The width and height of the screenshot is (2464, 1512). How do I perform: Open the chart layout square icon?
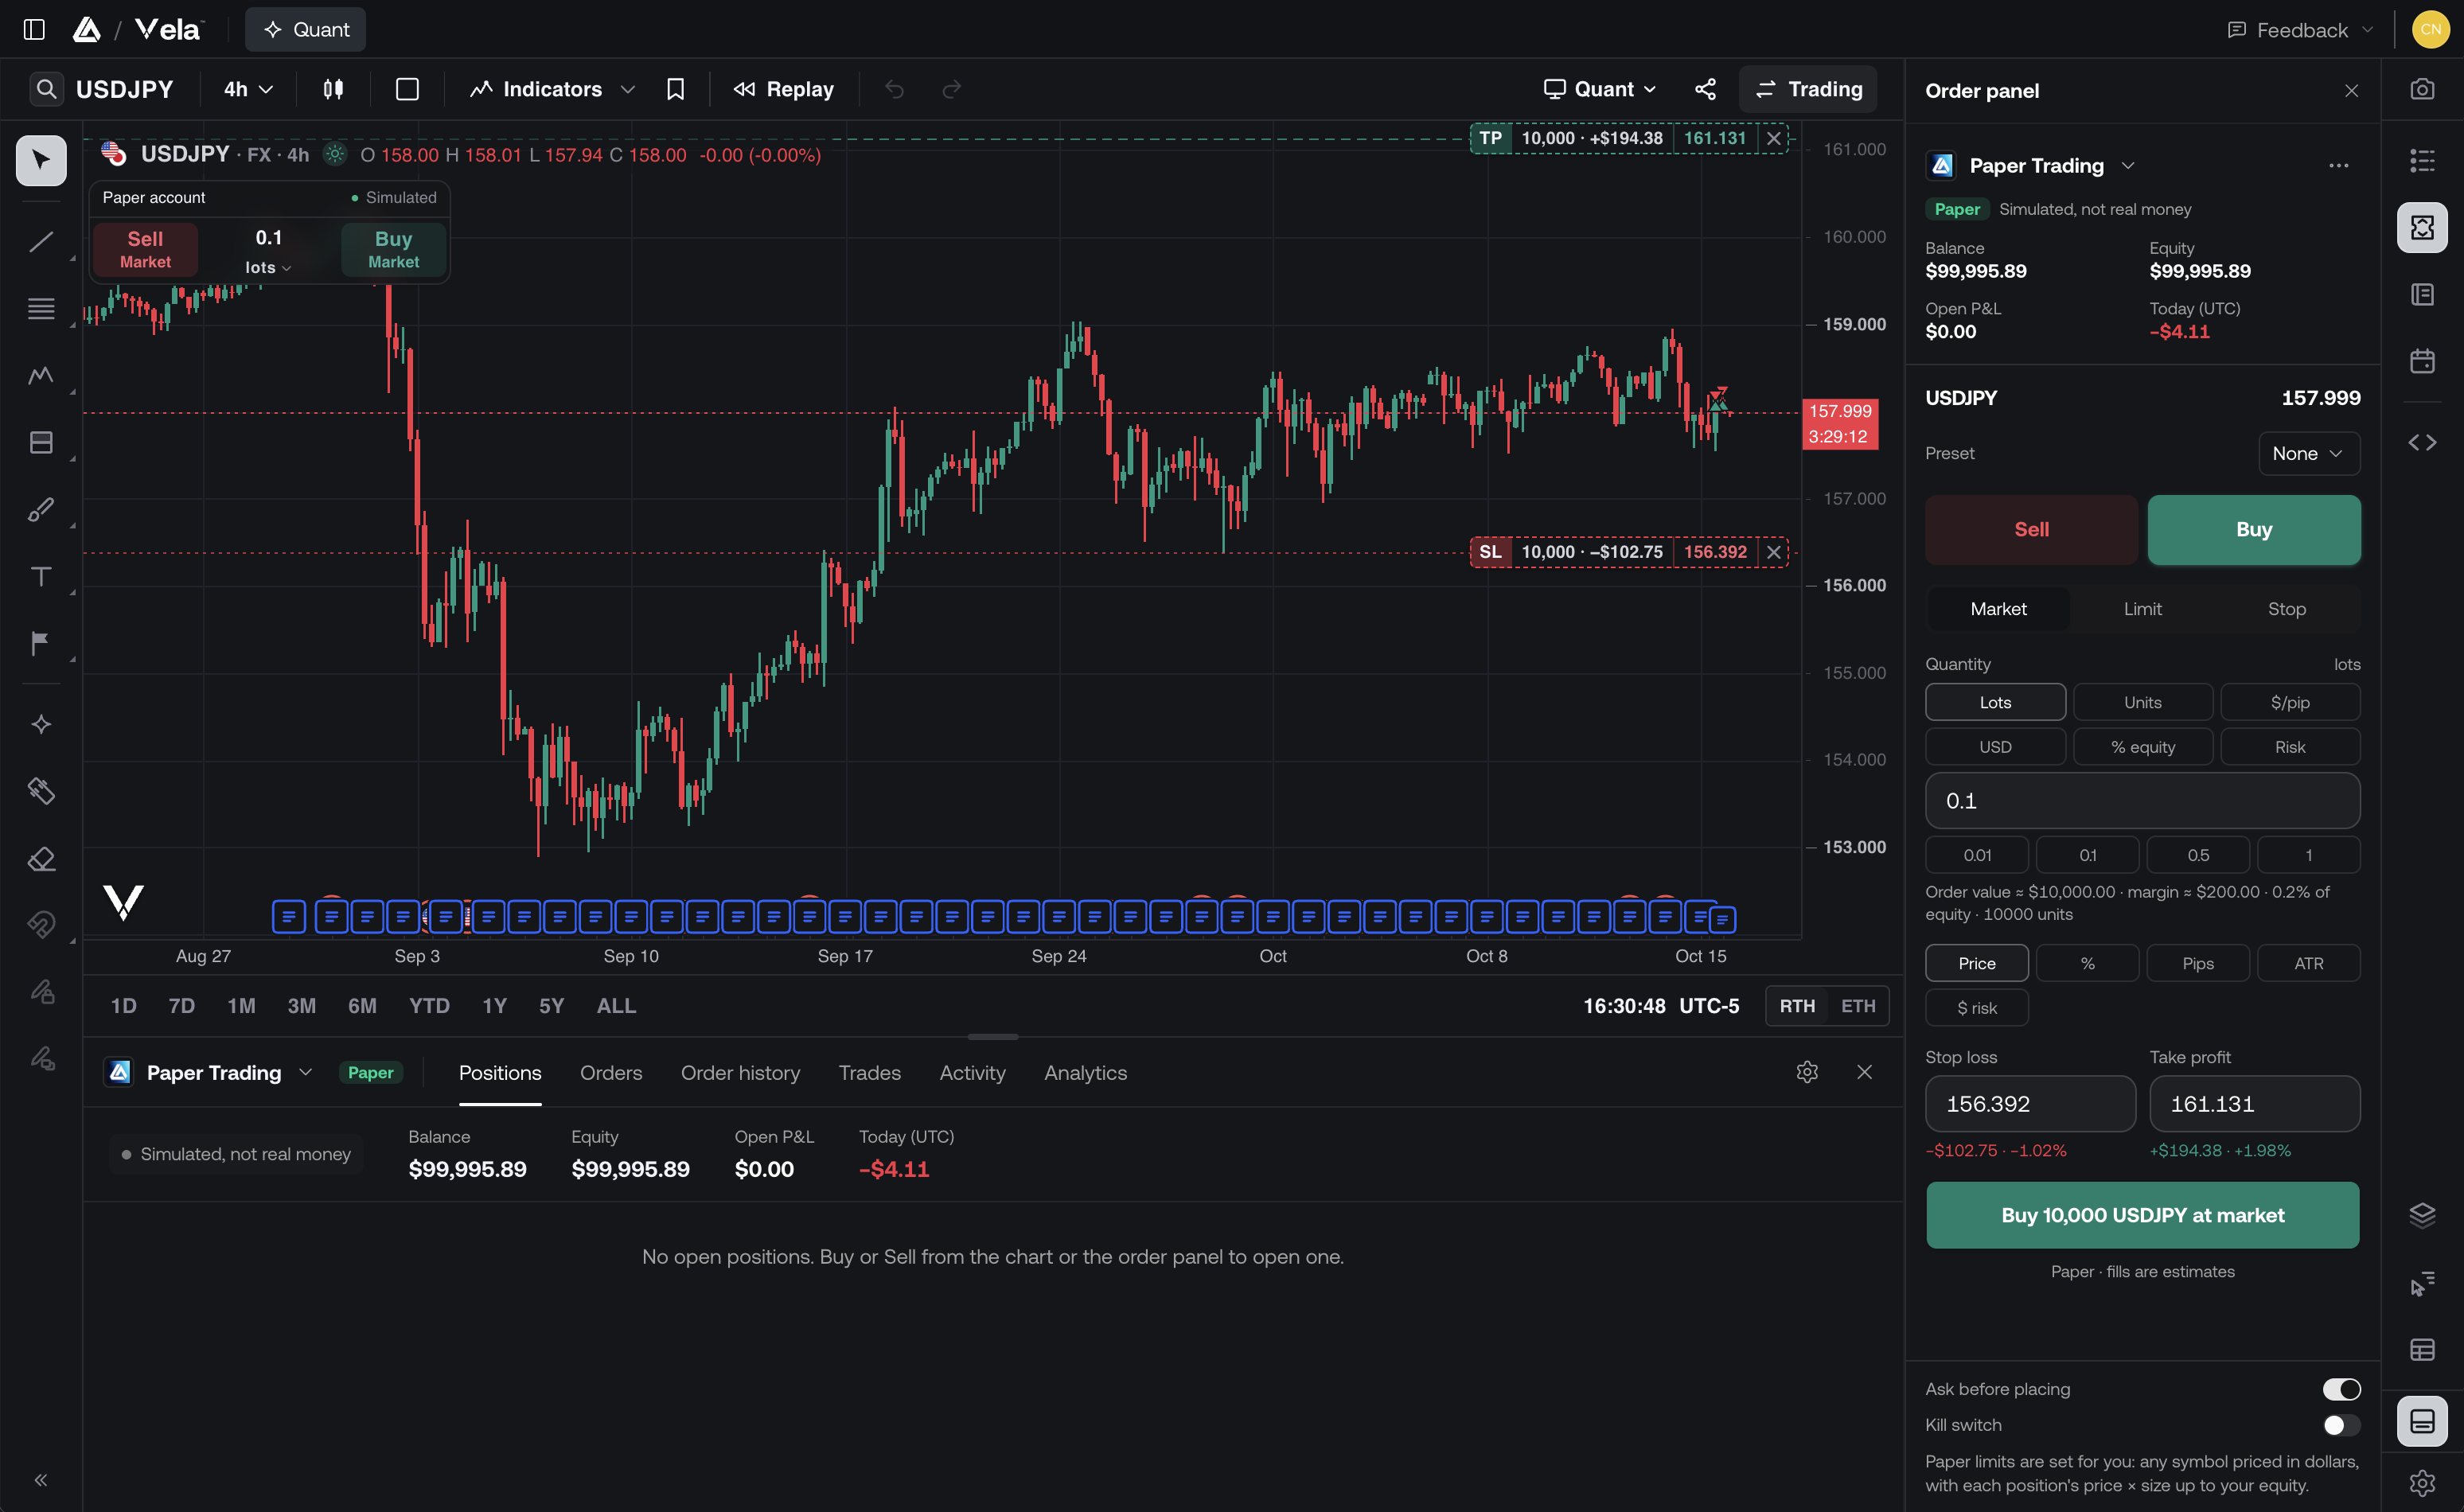click(407, 89)
